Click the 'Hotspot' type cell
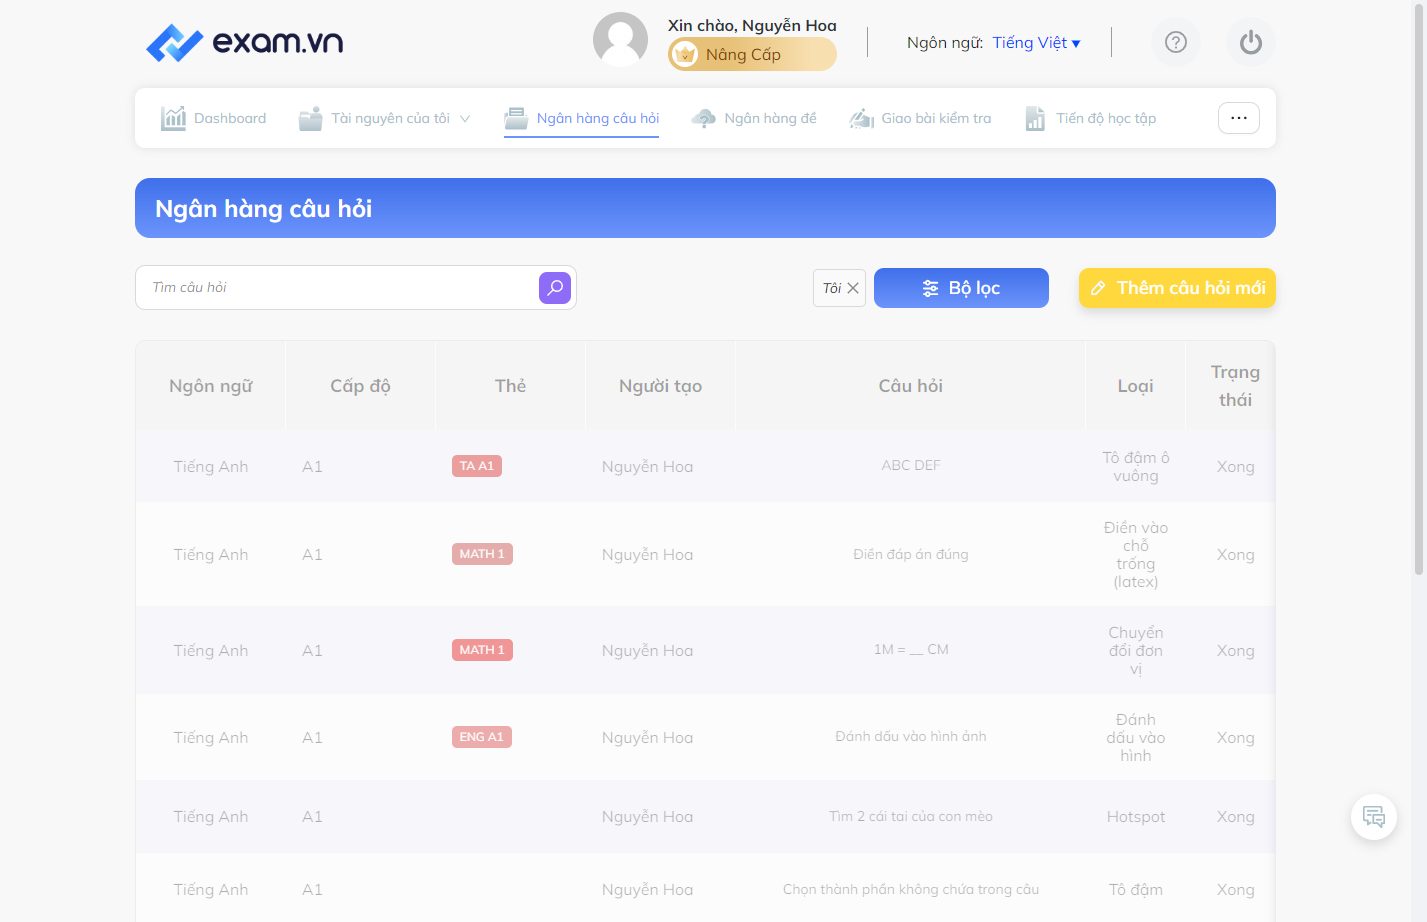The image size is (1427, 922). (1136, 817)
